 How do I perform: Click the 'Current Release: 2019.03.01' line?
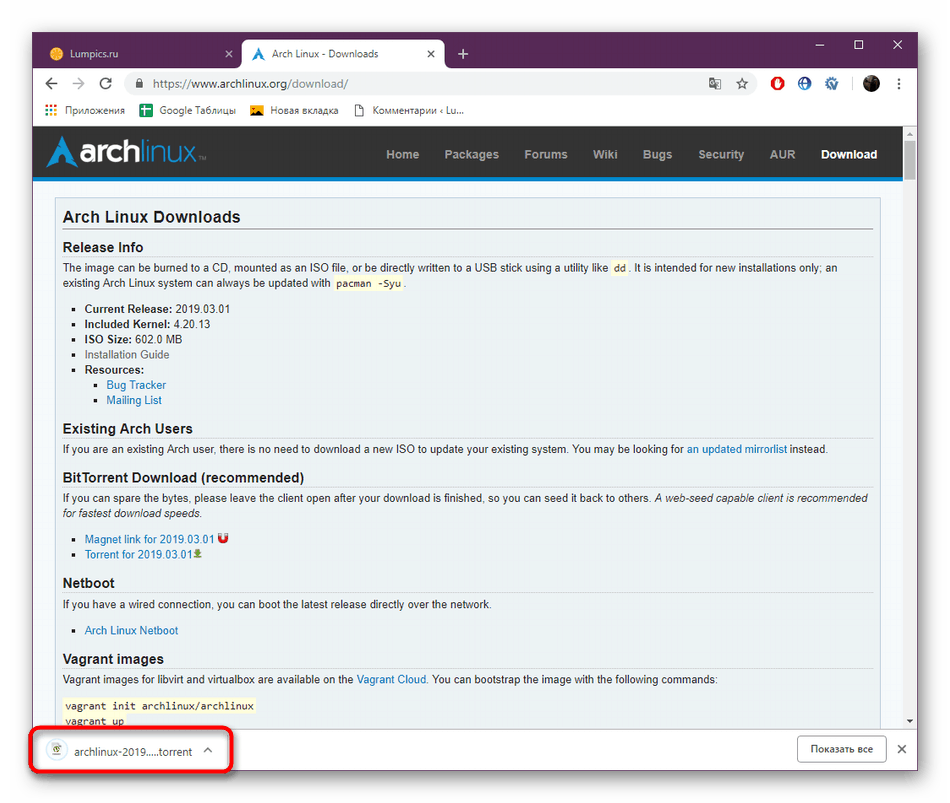tap(158, 309)
